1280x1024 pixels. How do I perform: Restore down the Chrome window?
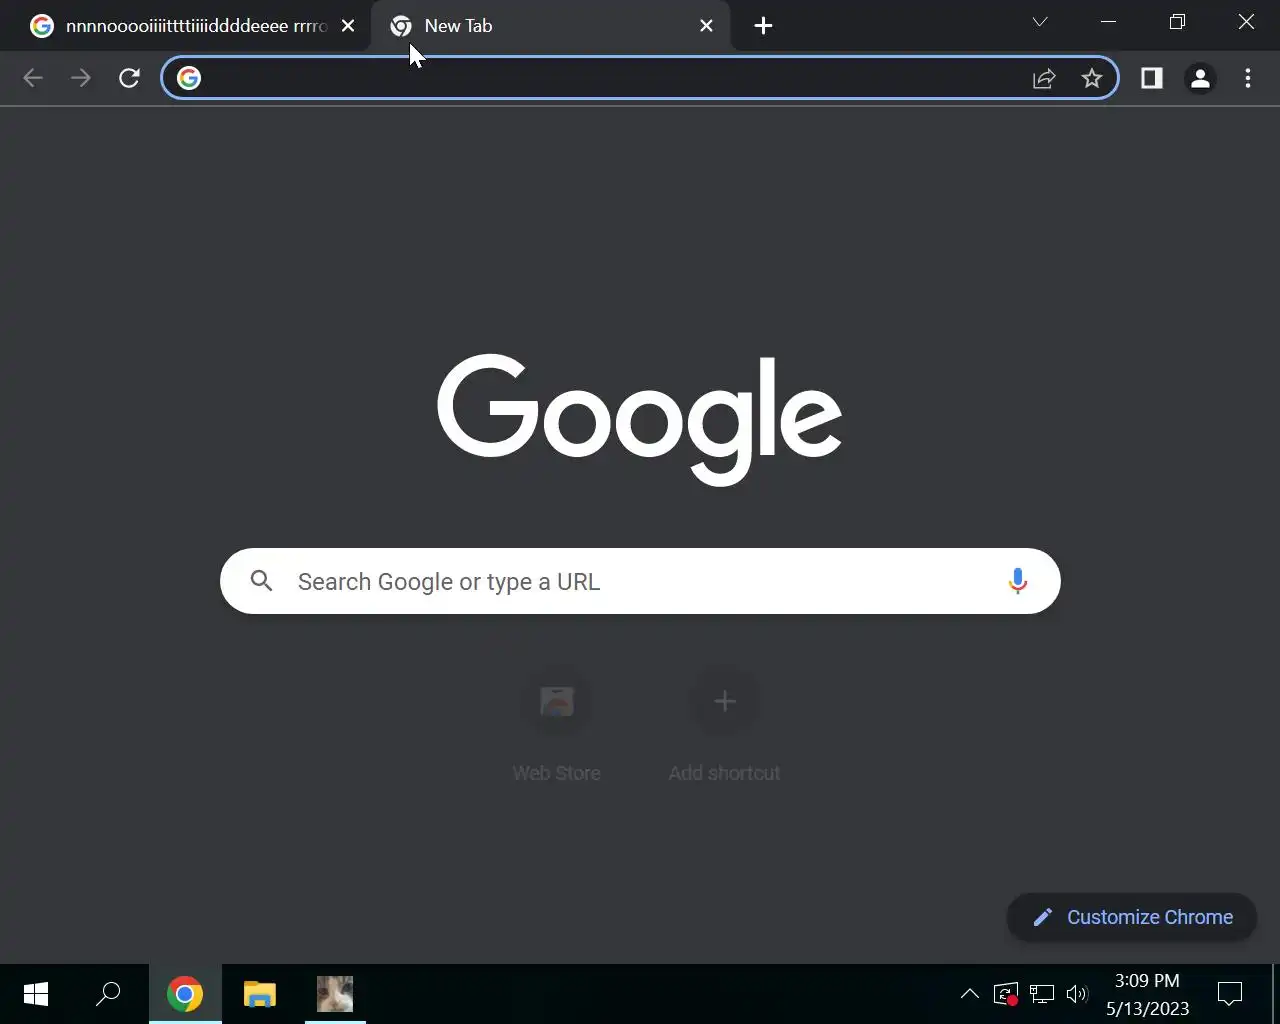1177,22
